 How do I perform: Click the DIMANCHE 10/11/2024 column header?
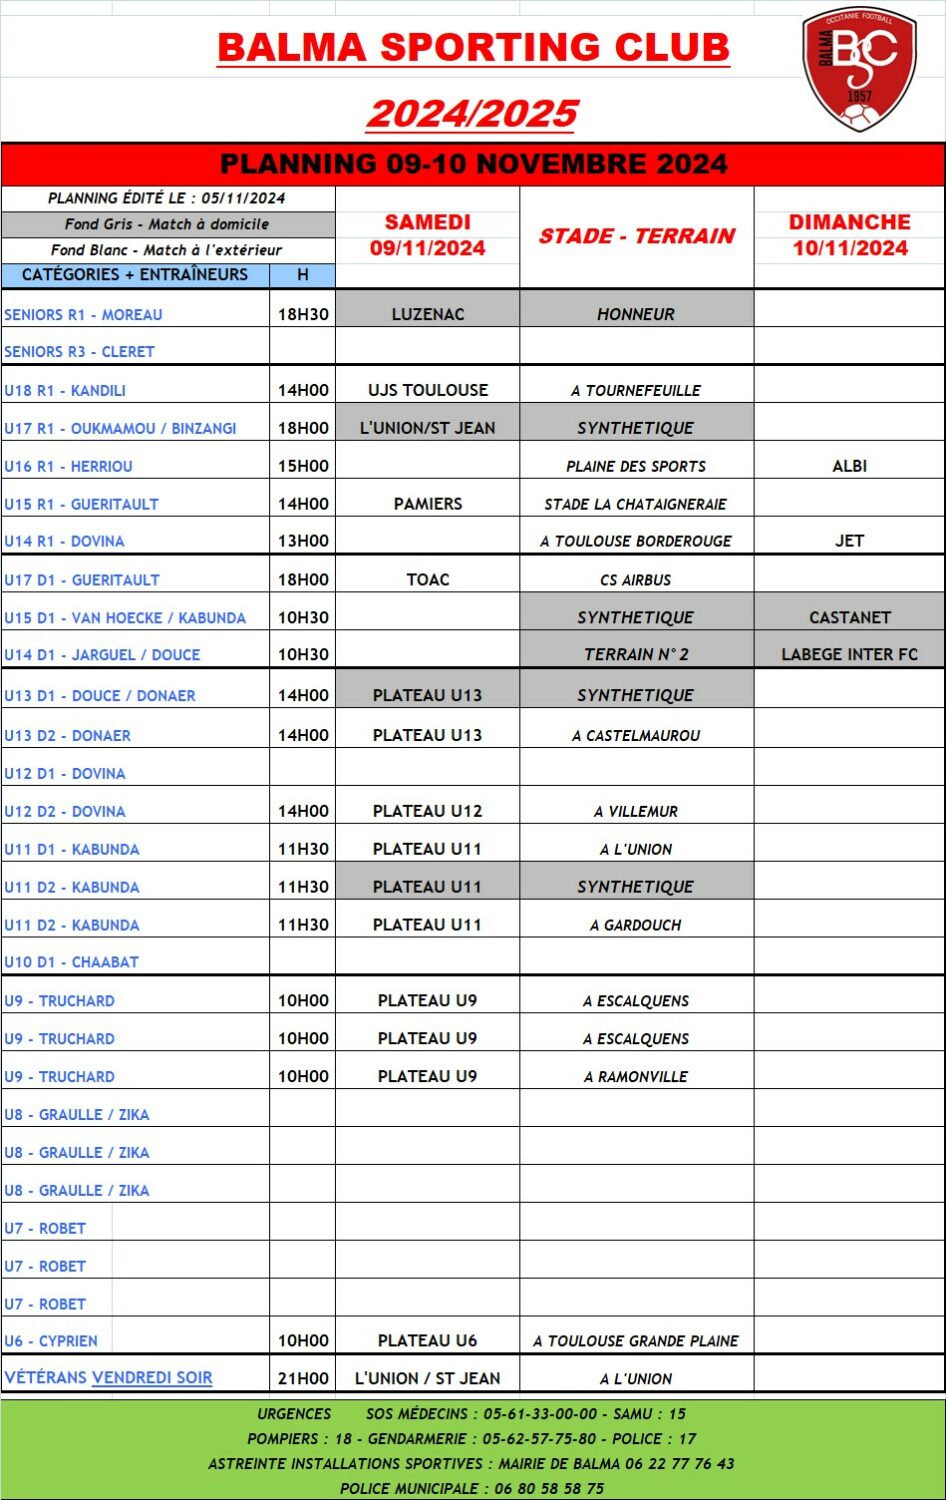tap(849, 235)
